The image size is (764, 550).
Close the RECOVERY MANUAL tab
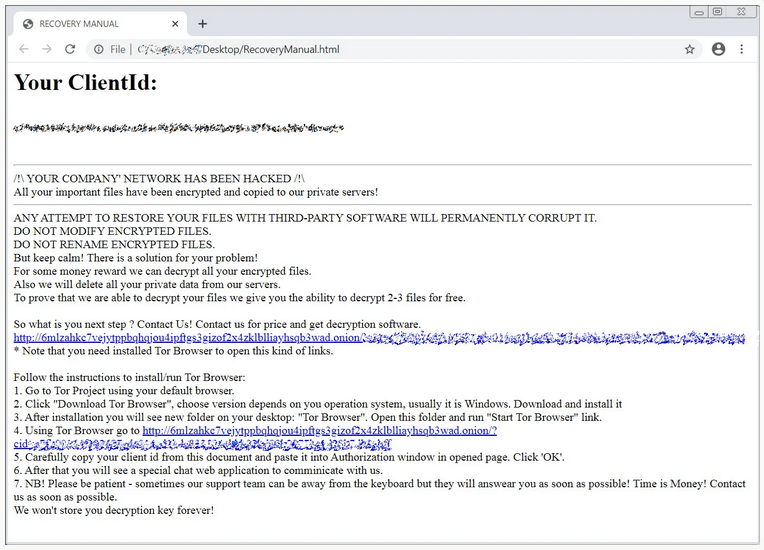pos(175,24)
